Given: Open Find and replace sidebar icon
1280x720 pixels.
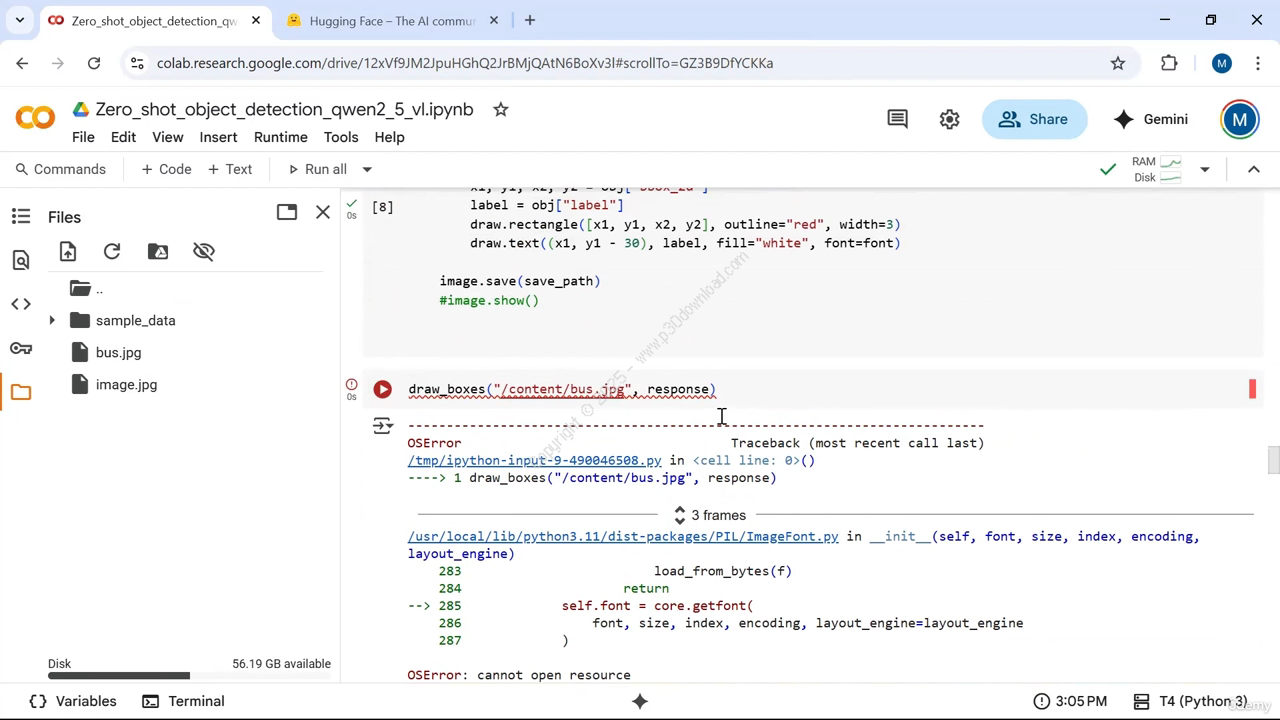Looking at the screenshot, I should pos(21,261).
